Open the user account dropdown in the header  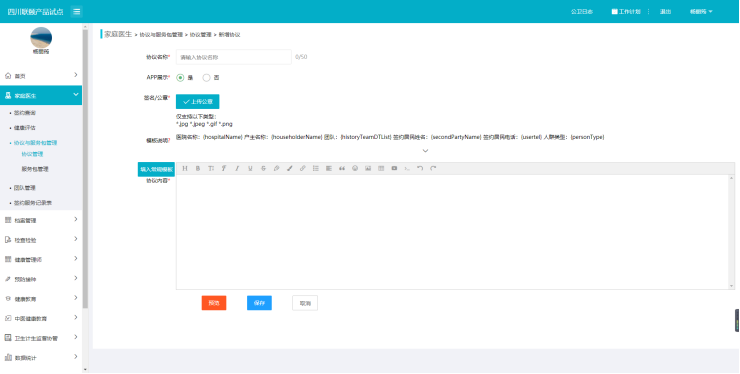701,12
